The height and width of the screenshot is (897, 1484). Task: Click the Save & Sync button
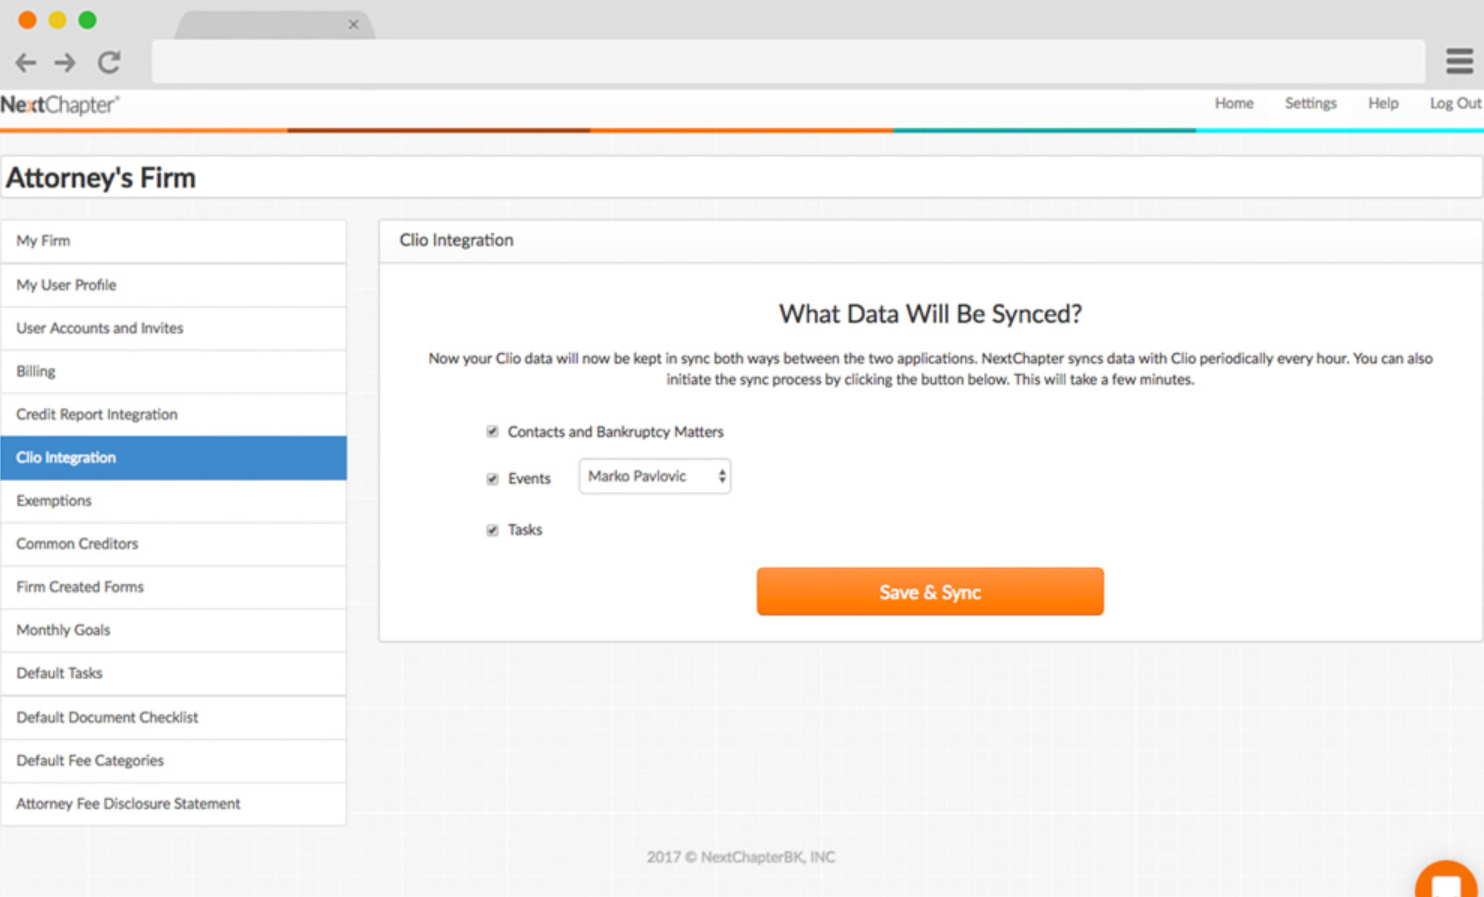[x=930, y=592]
